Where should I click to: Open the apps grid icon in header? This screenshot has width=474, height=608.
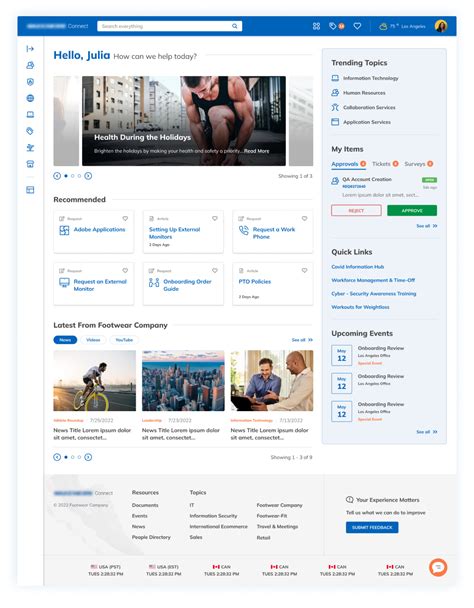(317, 26)
